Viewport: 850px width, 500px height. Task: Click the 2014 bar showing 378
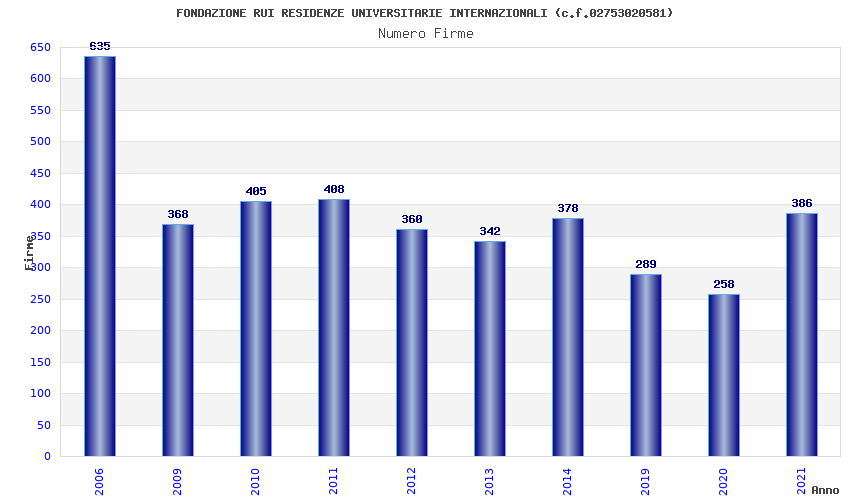point(568,337)
